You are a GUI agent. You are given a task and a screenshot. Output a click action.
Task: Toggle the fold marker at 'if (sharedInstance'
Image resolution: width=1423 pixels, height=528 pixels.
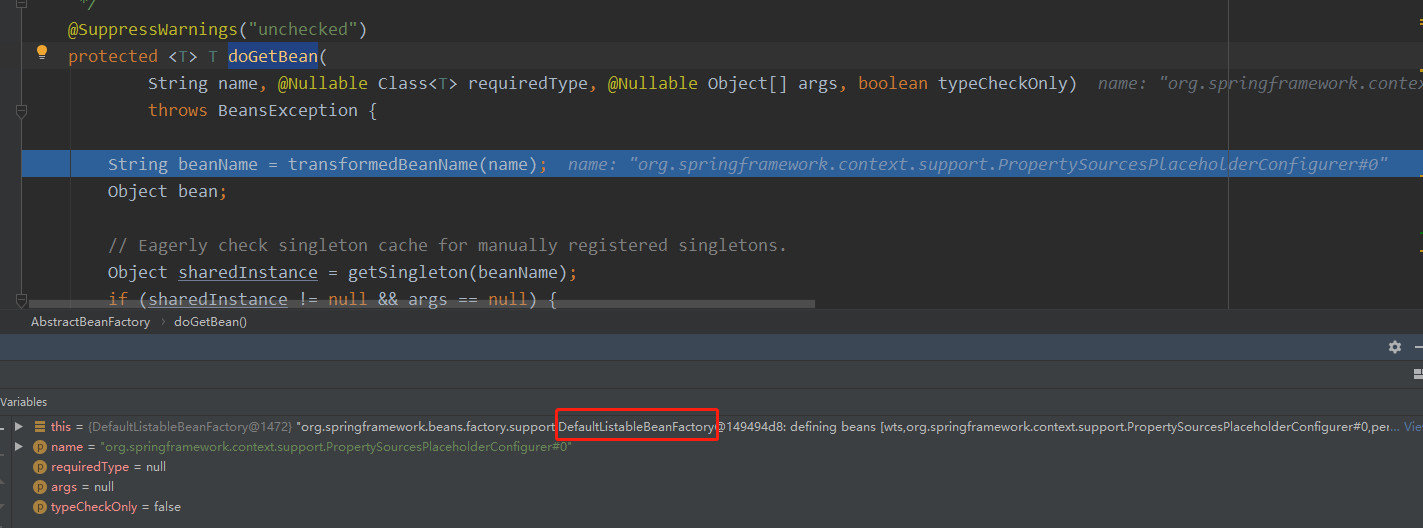[x=21, y=299]
